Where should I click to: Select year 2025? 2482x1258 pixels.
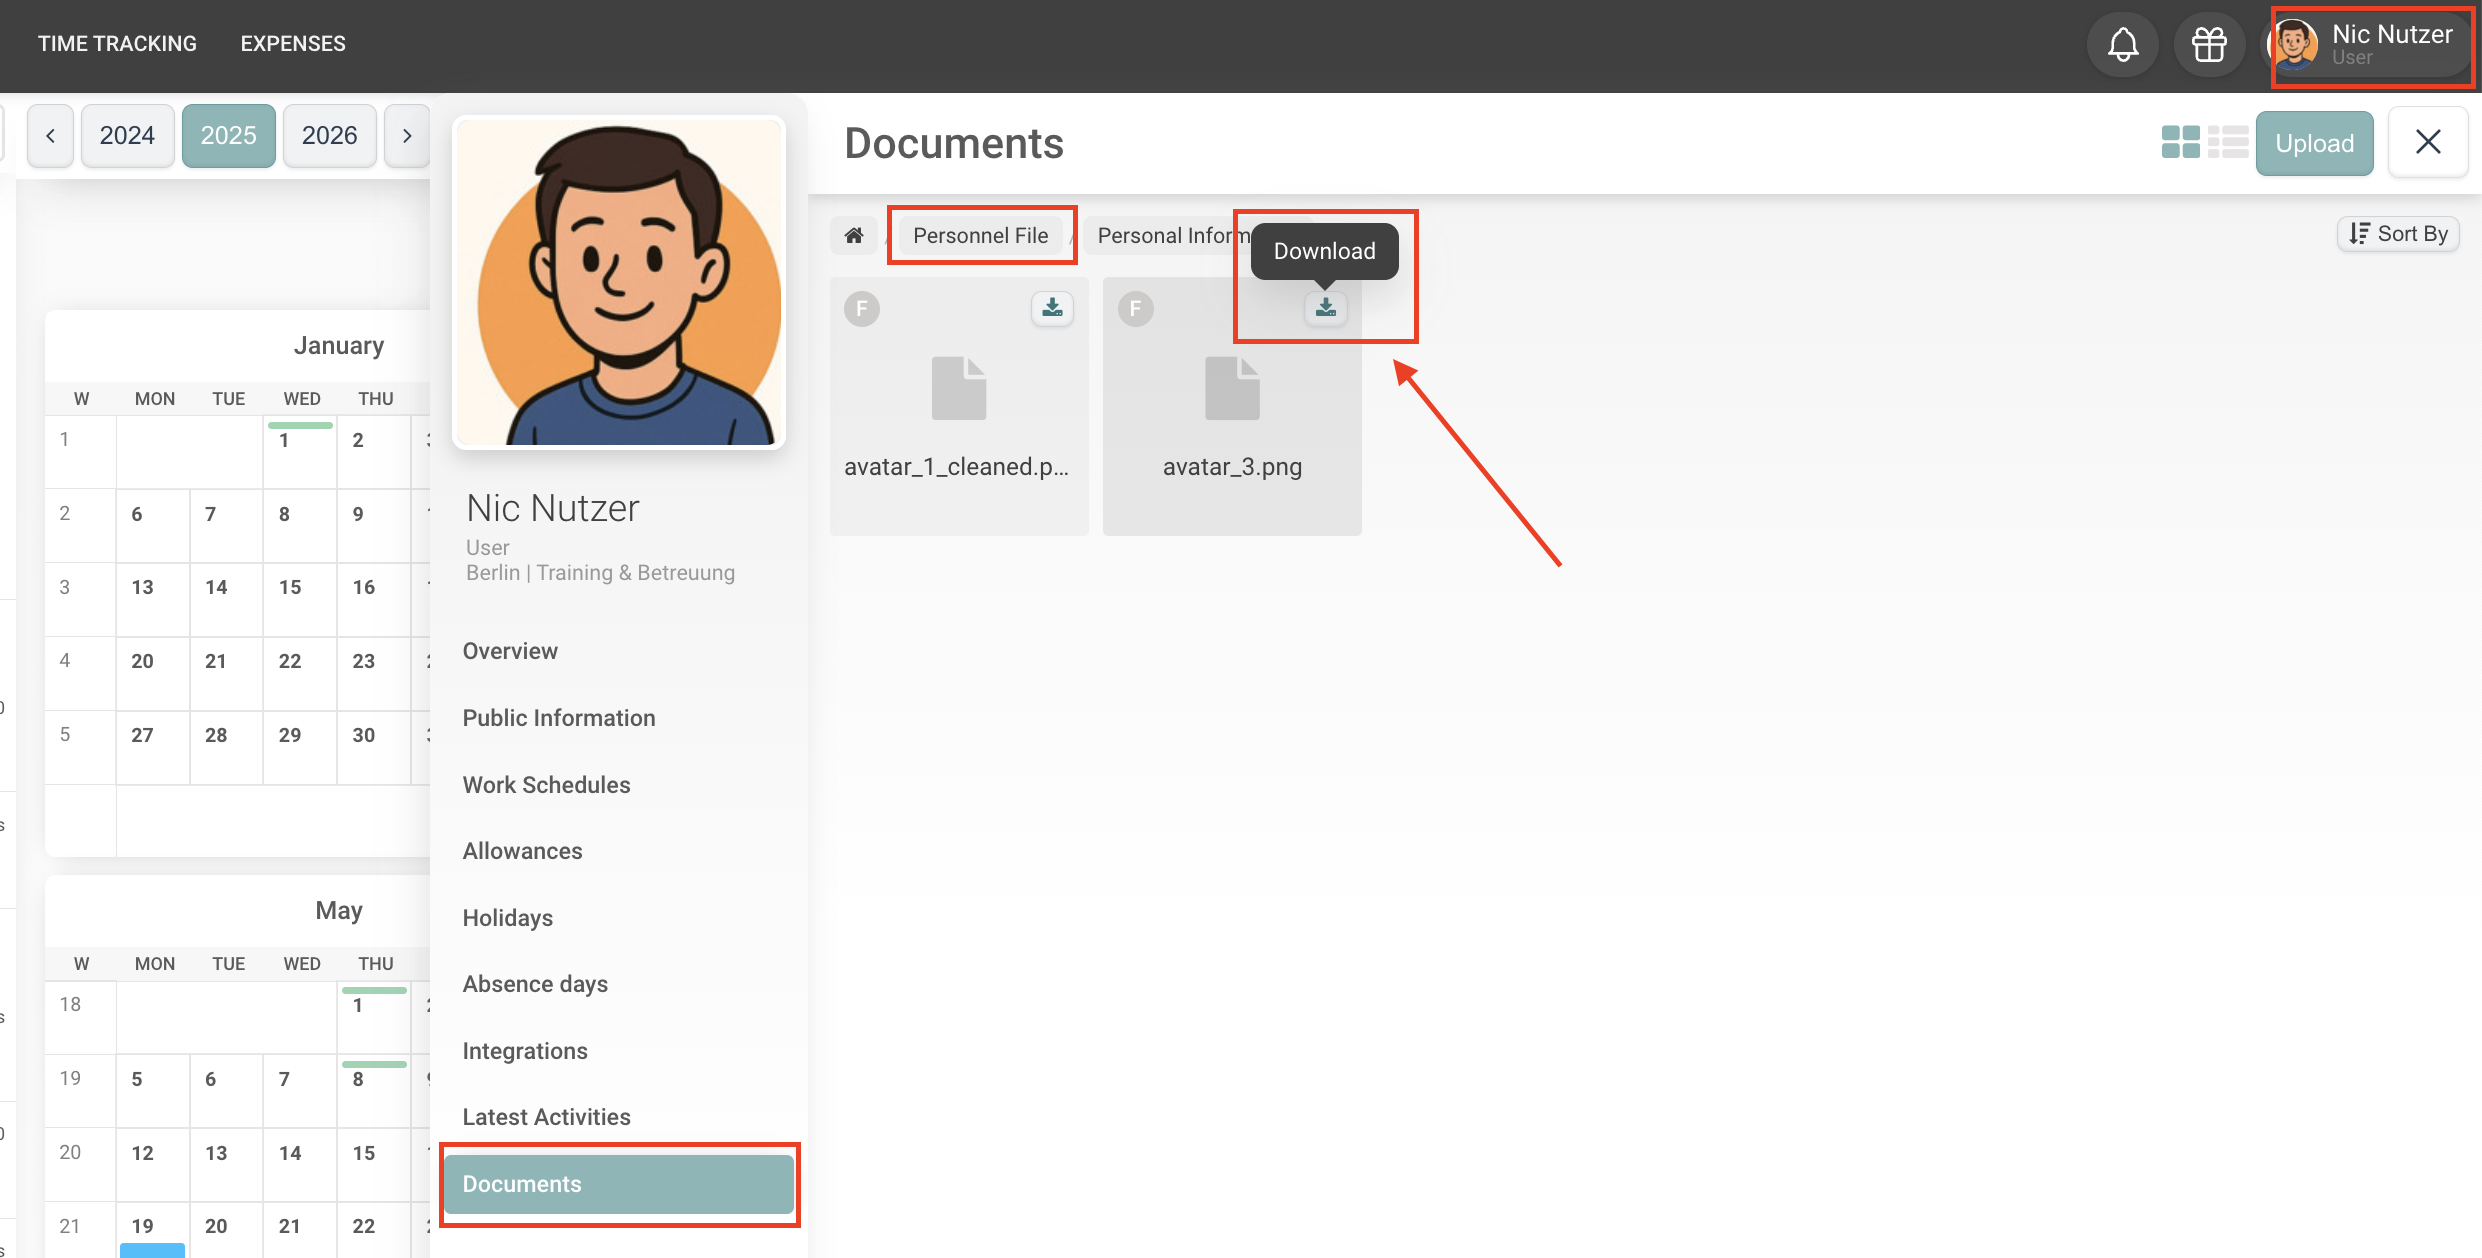click(228, 135)
